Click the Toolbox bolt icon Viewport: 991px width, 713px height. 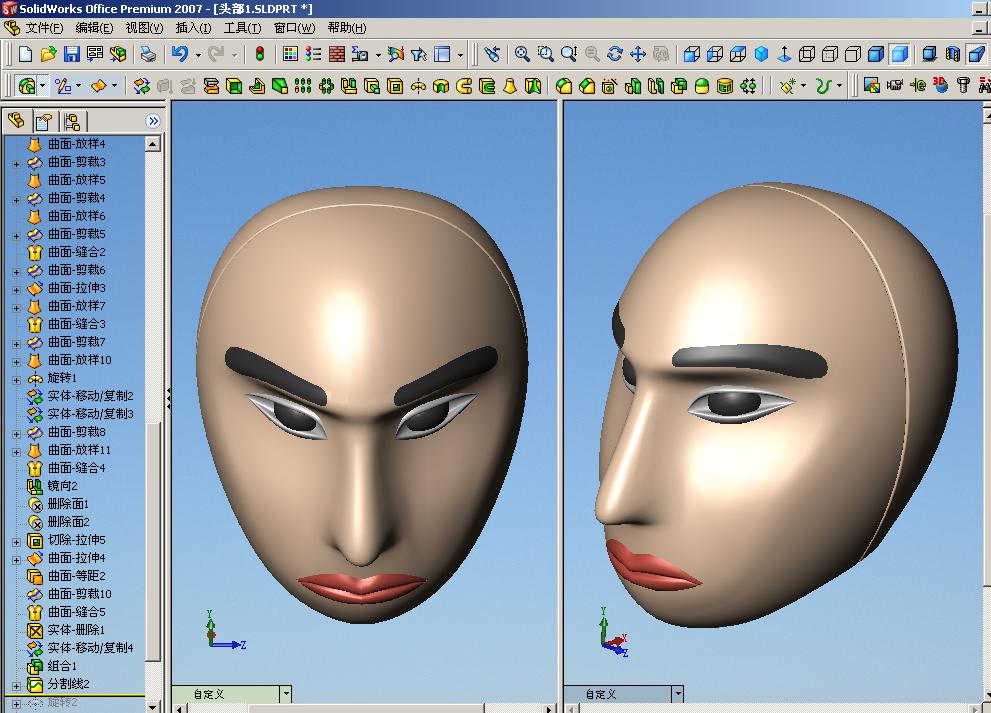(x=963, y=86)
